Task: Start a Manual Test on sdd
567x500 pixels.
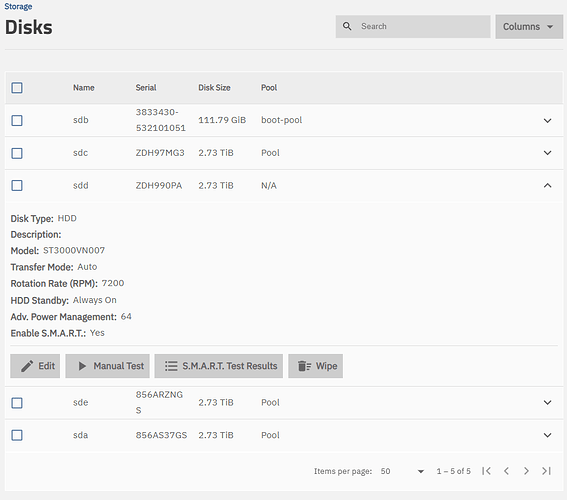Action: [107, 366]
